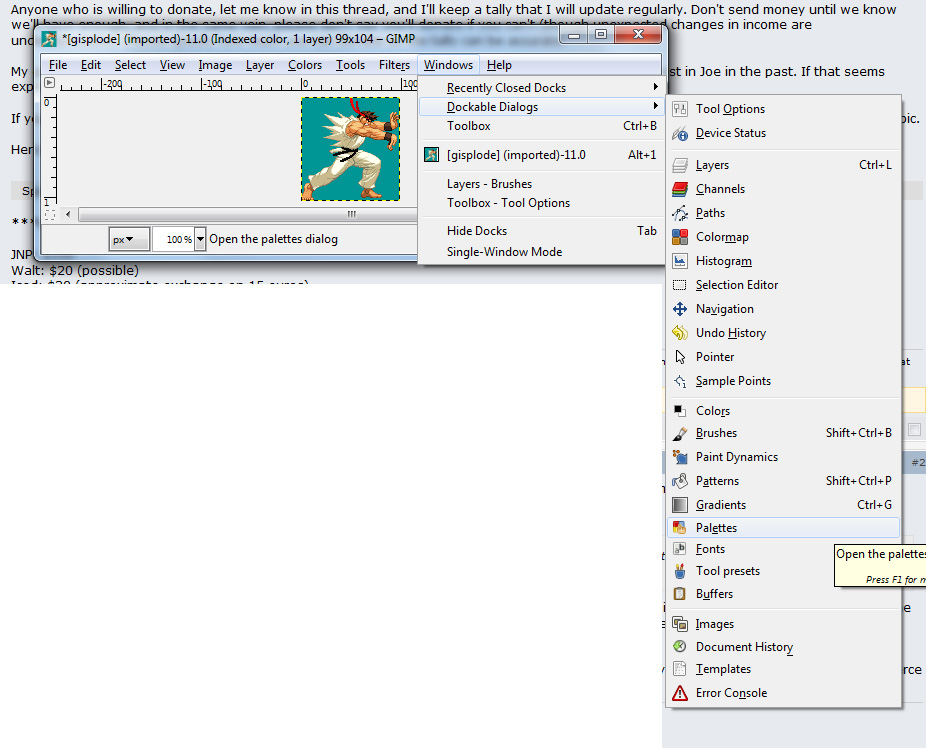Switch to [gisplode] (imported)-11.0 image window
Screen dimensions: 926x748
540,155
